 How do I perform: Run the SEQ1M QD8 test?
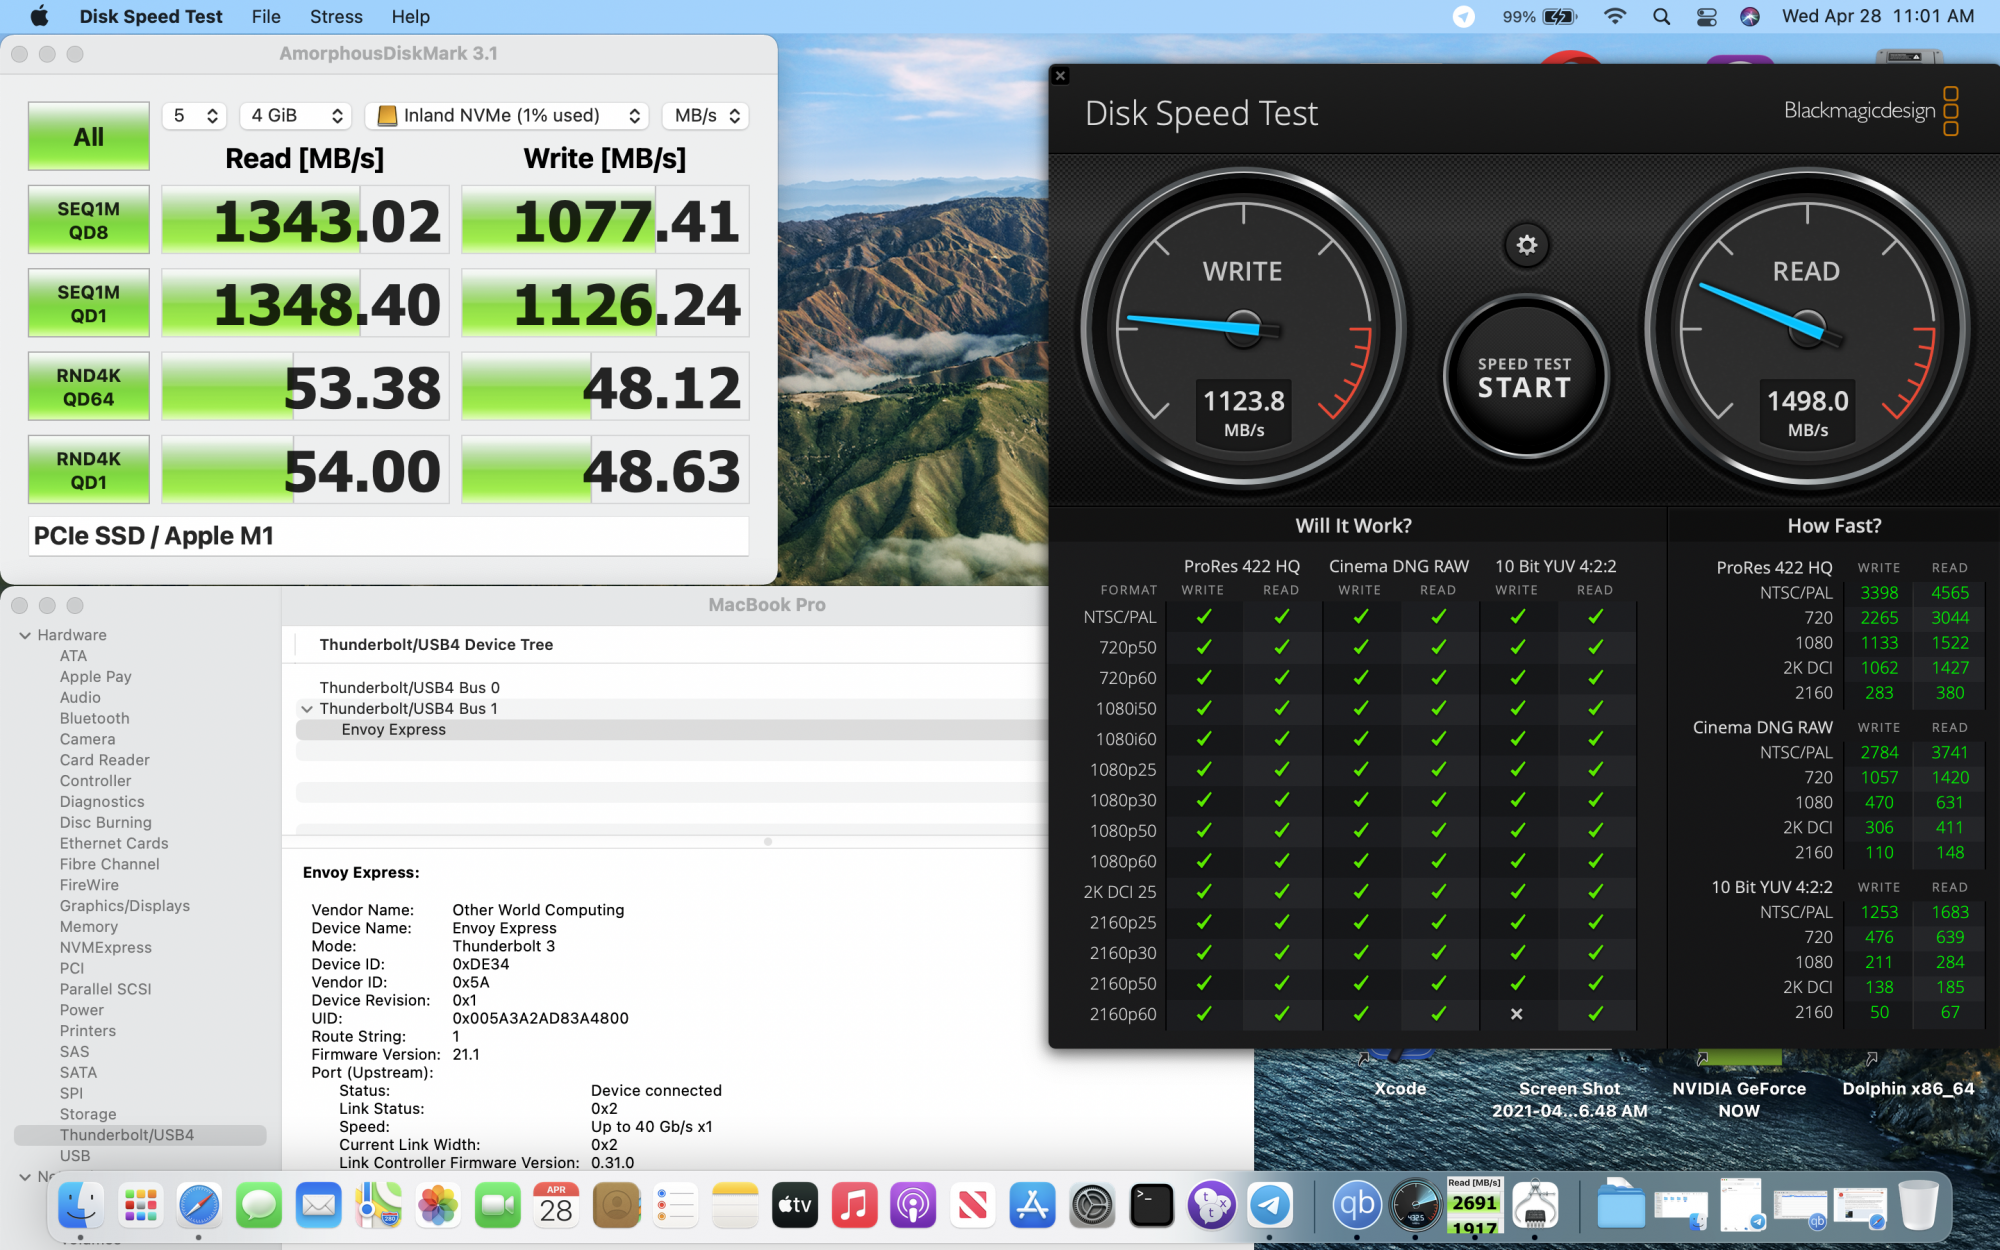(x=89, y=221)
